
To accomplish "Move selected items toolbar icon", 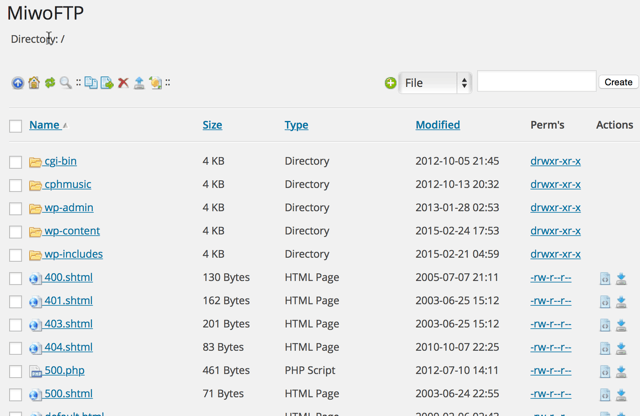I will click(x=107, y=82).
